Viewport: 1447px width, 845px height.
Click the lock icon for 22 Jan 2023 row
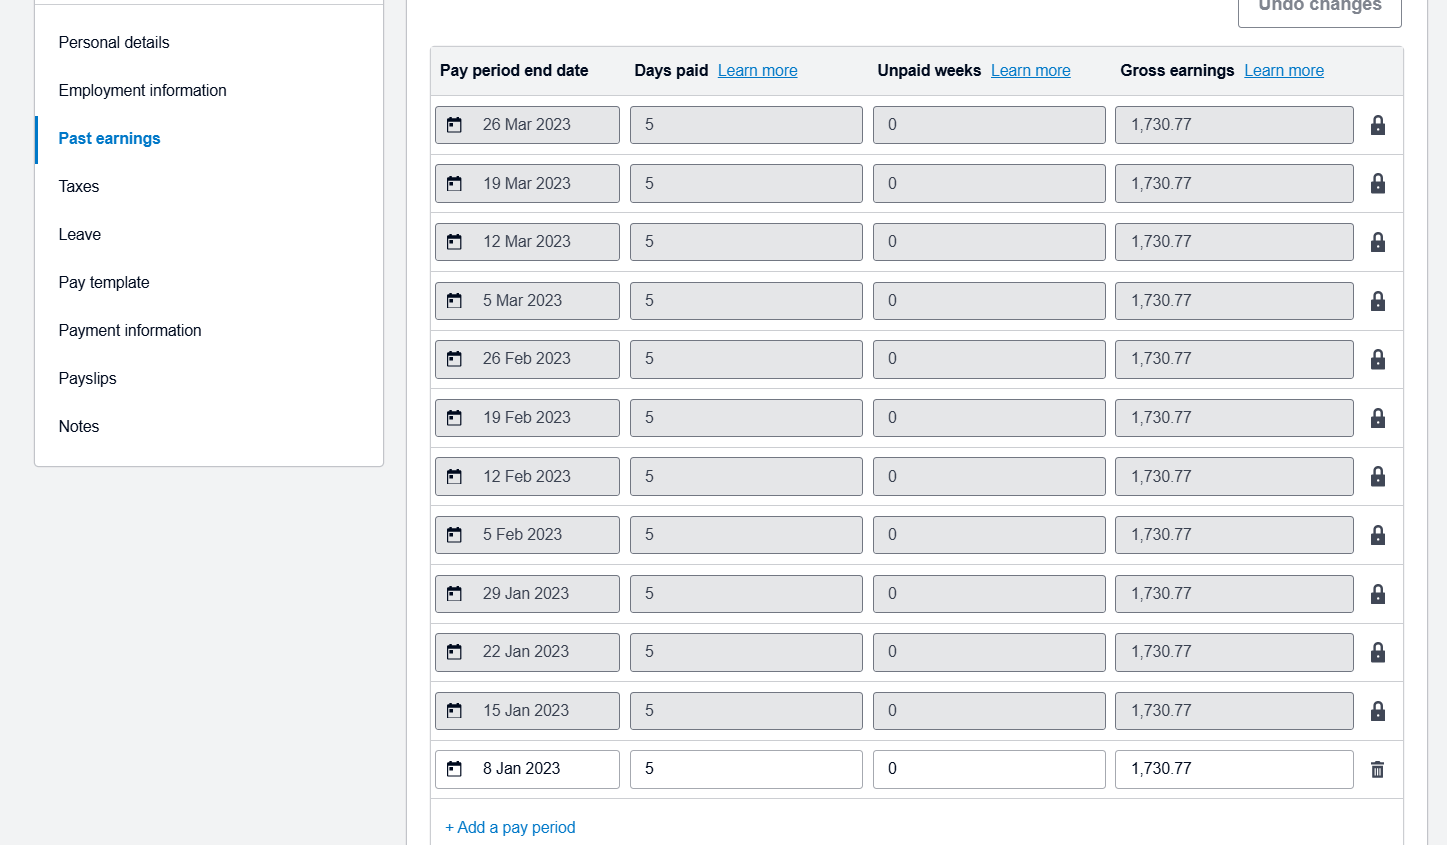tap(1377, 652)
